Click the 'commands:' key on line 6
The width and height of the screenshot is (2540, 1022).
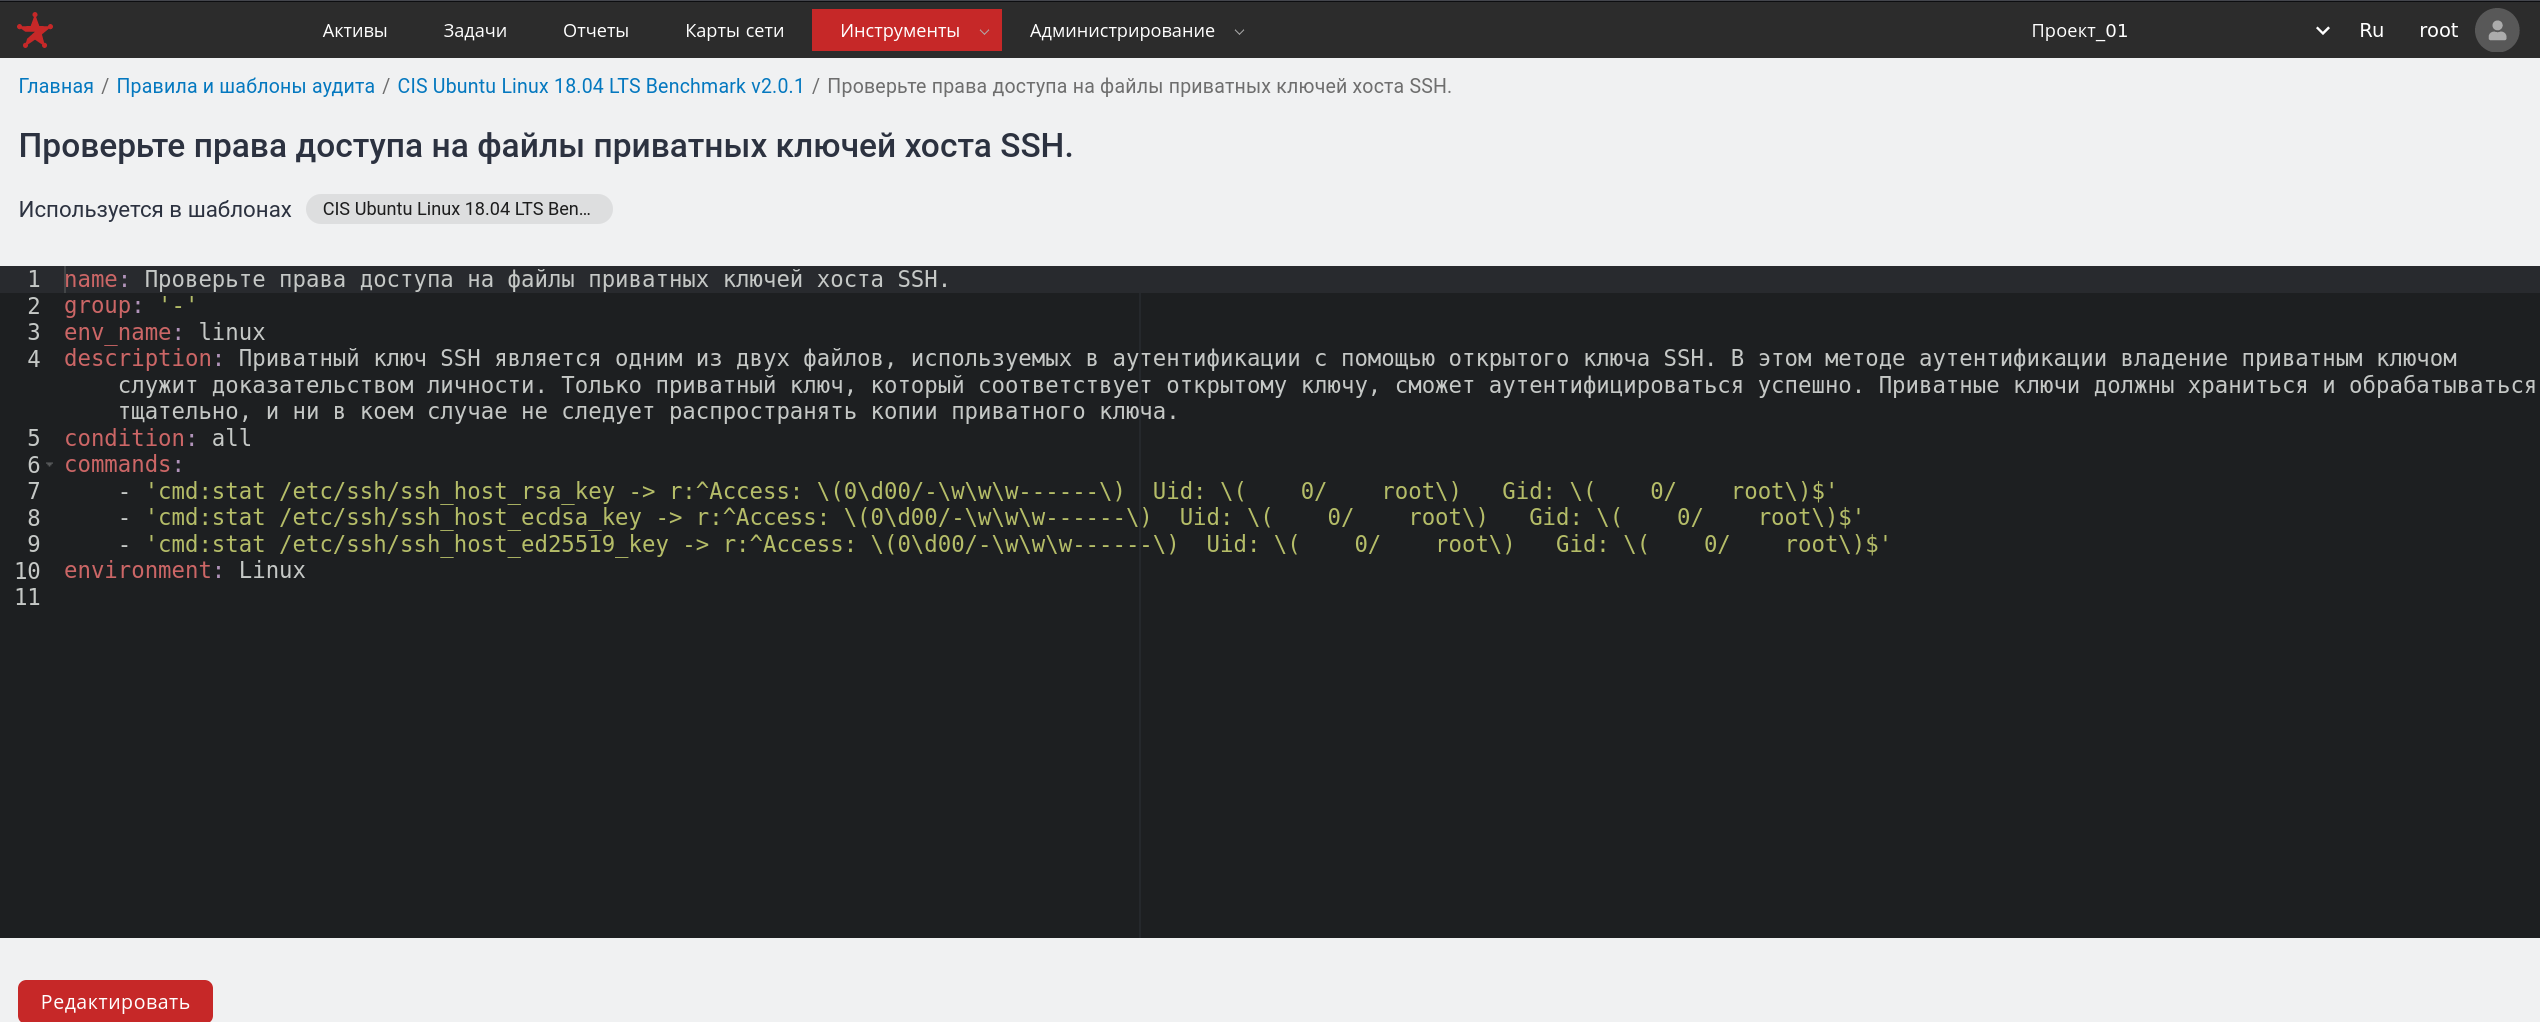point(124,464)
